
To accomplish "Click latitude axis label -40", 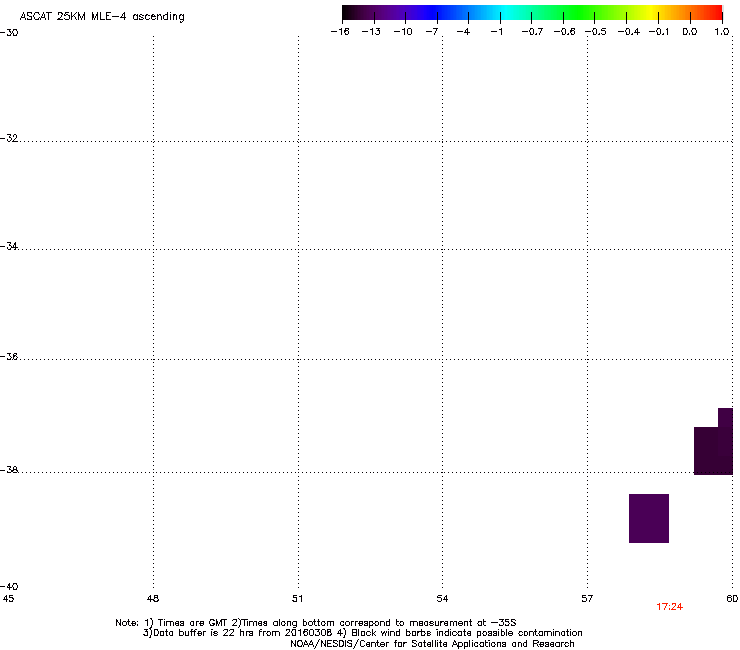I will pos(9,587).
